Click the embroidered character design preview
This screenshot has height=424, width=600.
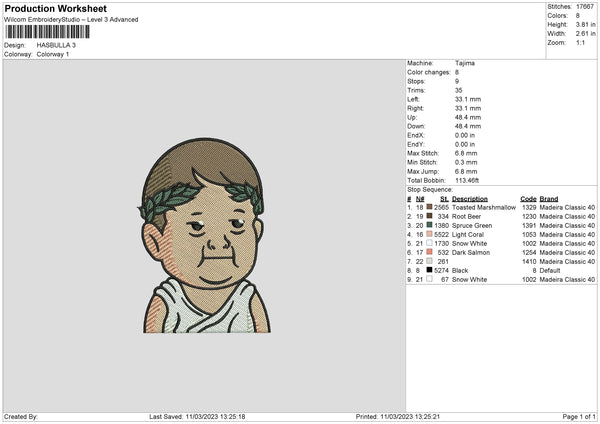204,236
